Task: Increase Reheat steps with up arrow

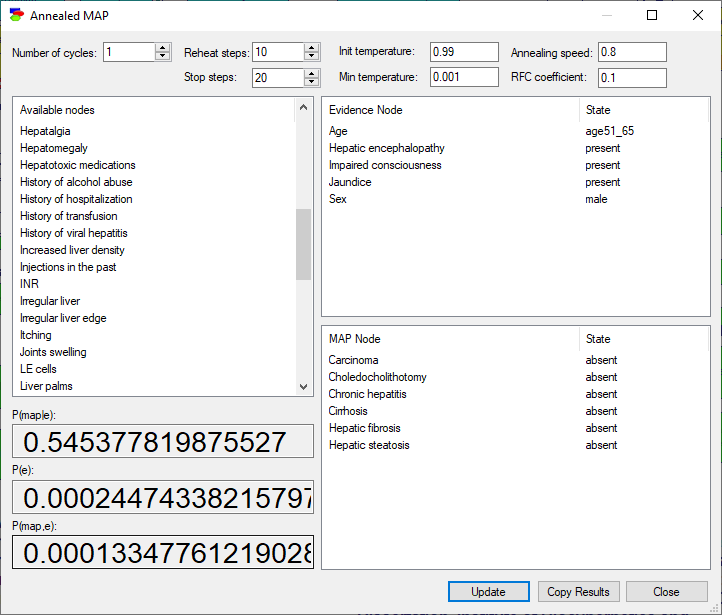Action: coord(311,48)
